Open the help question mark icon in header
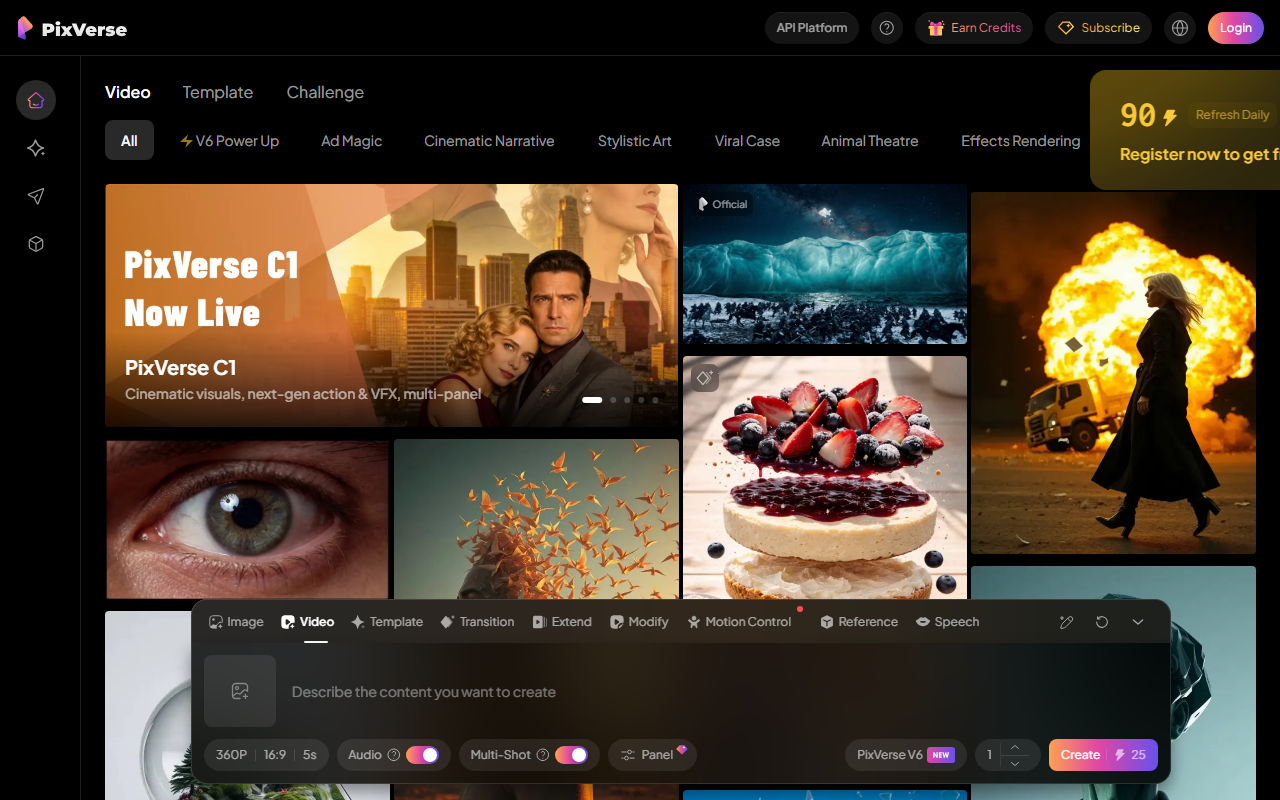The height and width of the screenshot is (800, 1280). pos(887,28)
